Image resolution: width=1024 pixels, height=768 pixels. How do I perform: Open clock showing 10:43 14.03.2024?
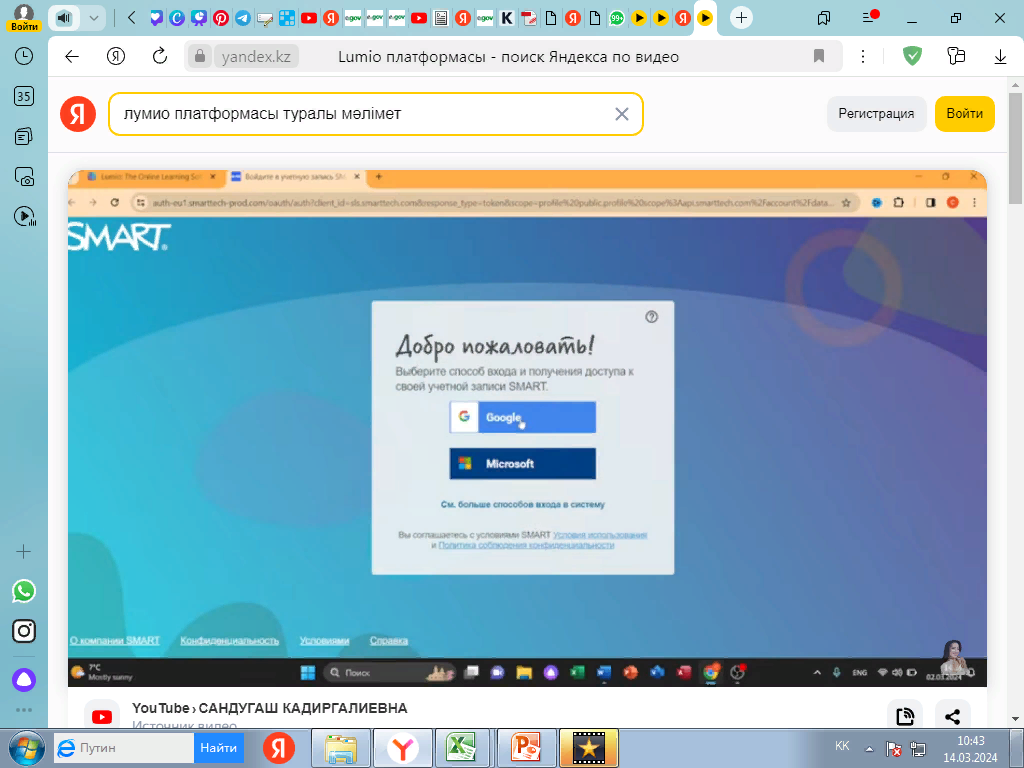tap(970, 749)
